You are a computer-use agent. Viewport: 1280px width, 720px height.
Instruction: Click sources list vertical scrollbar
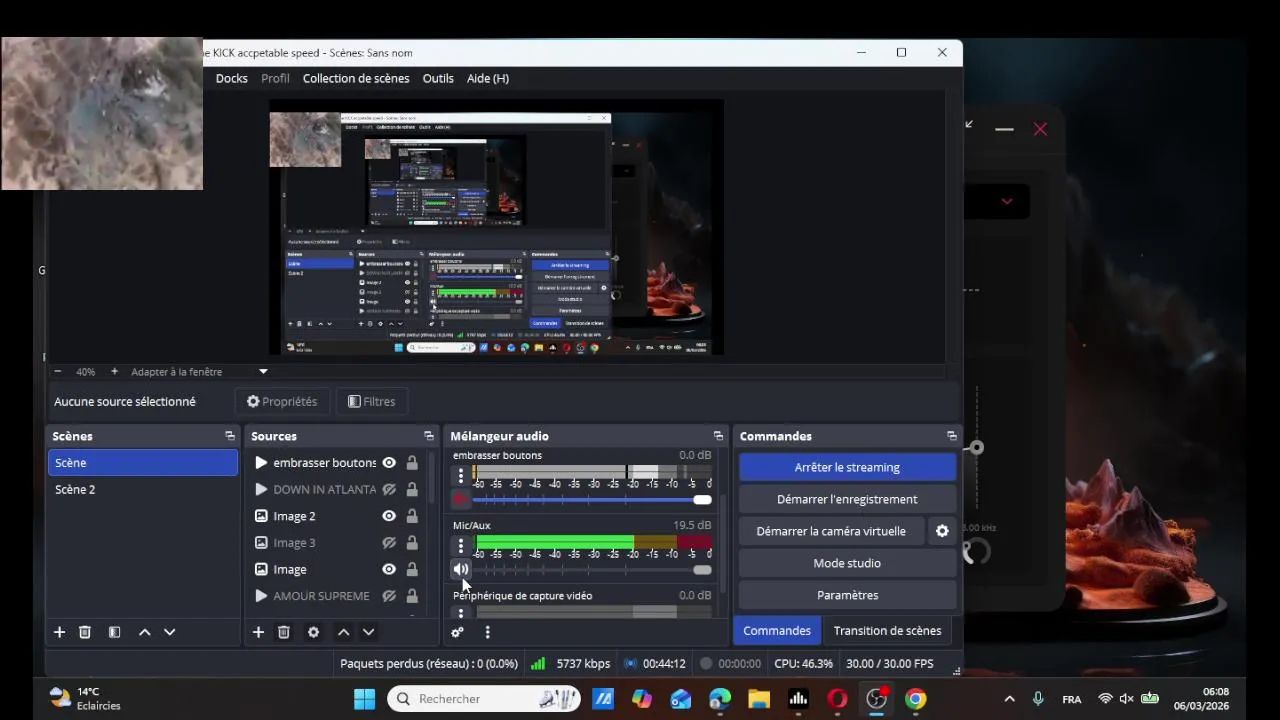pyautogui.click(x=433, y=480)
